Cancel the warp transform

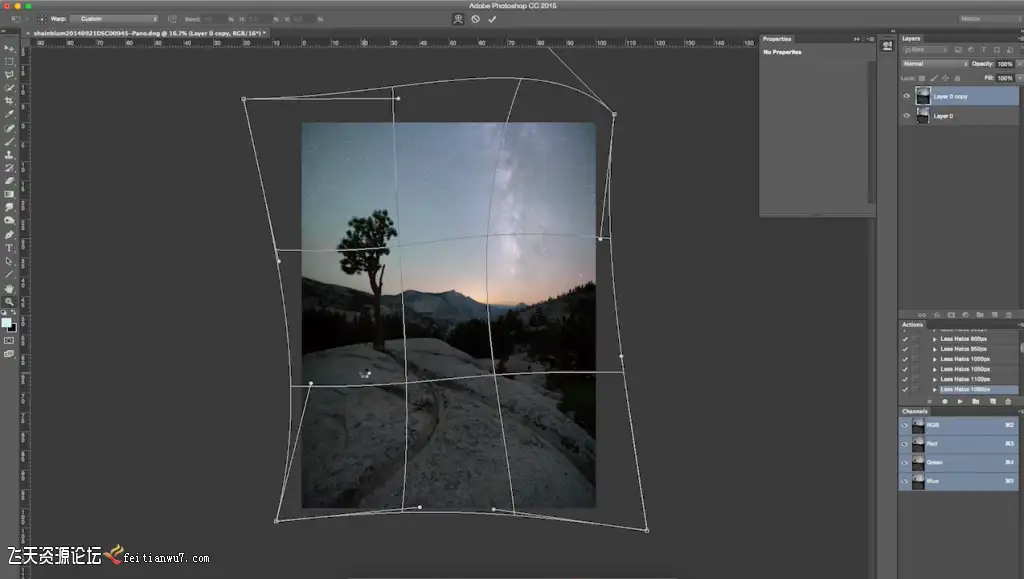[475, 19]
